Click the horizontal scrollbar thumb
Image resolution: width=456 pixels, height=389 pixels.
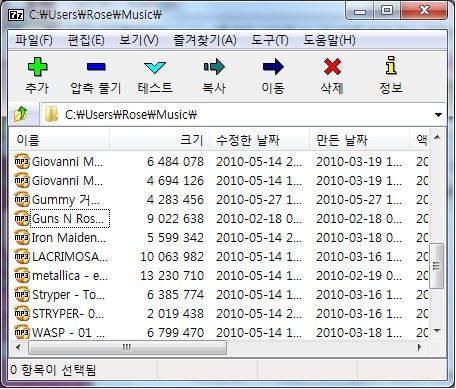(x=127, y=347)
